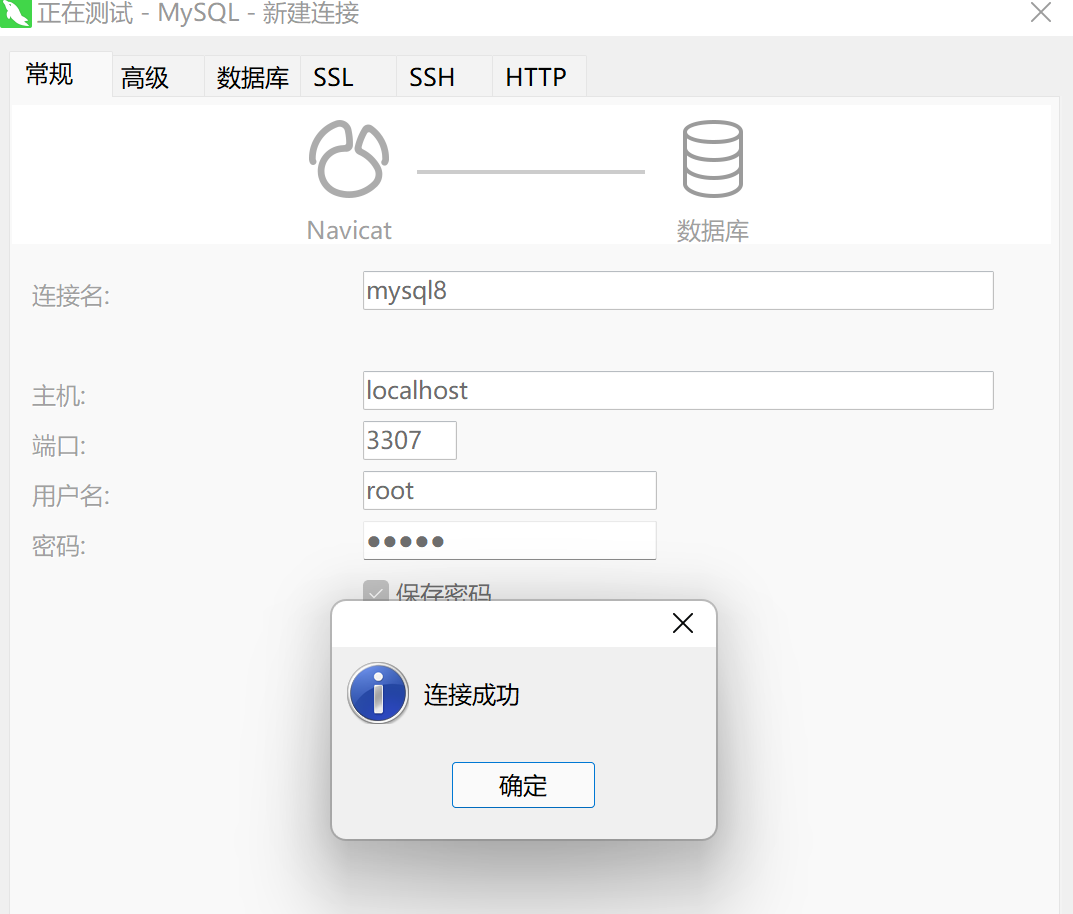1073x914 pixels.
Task: Click the 密码 password field
Action: pos(510,540)
